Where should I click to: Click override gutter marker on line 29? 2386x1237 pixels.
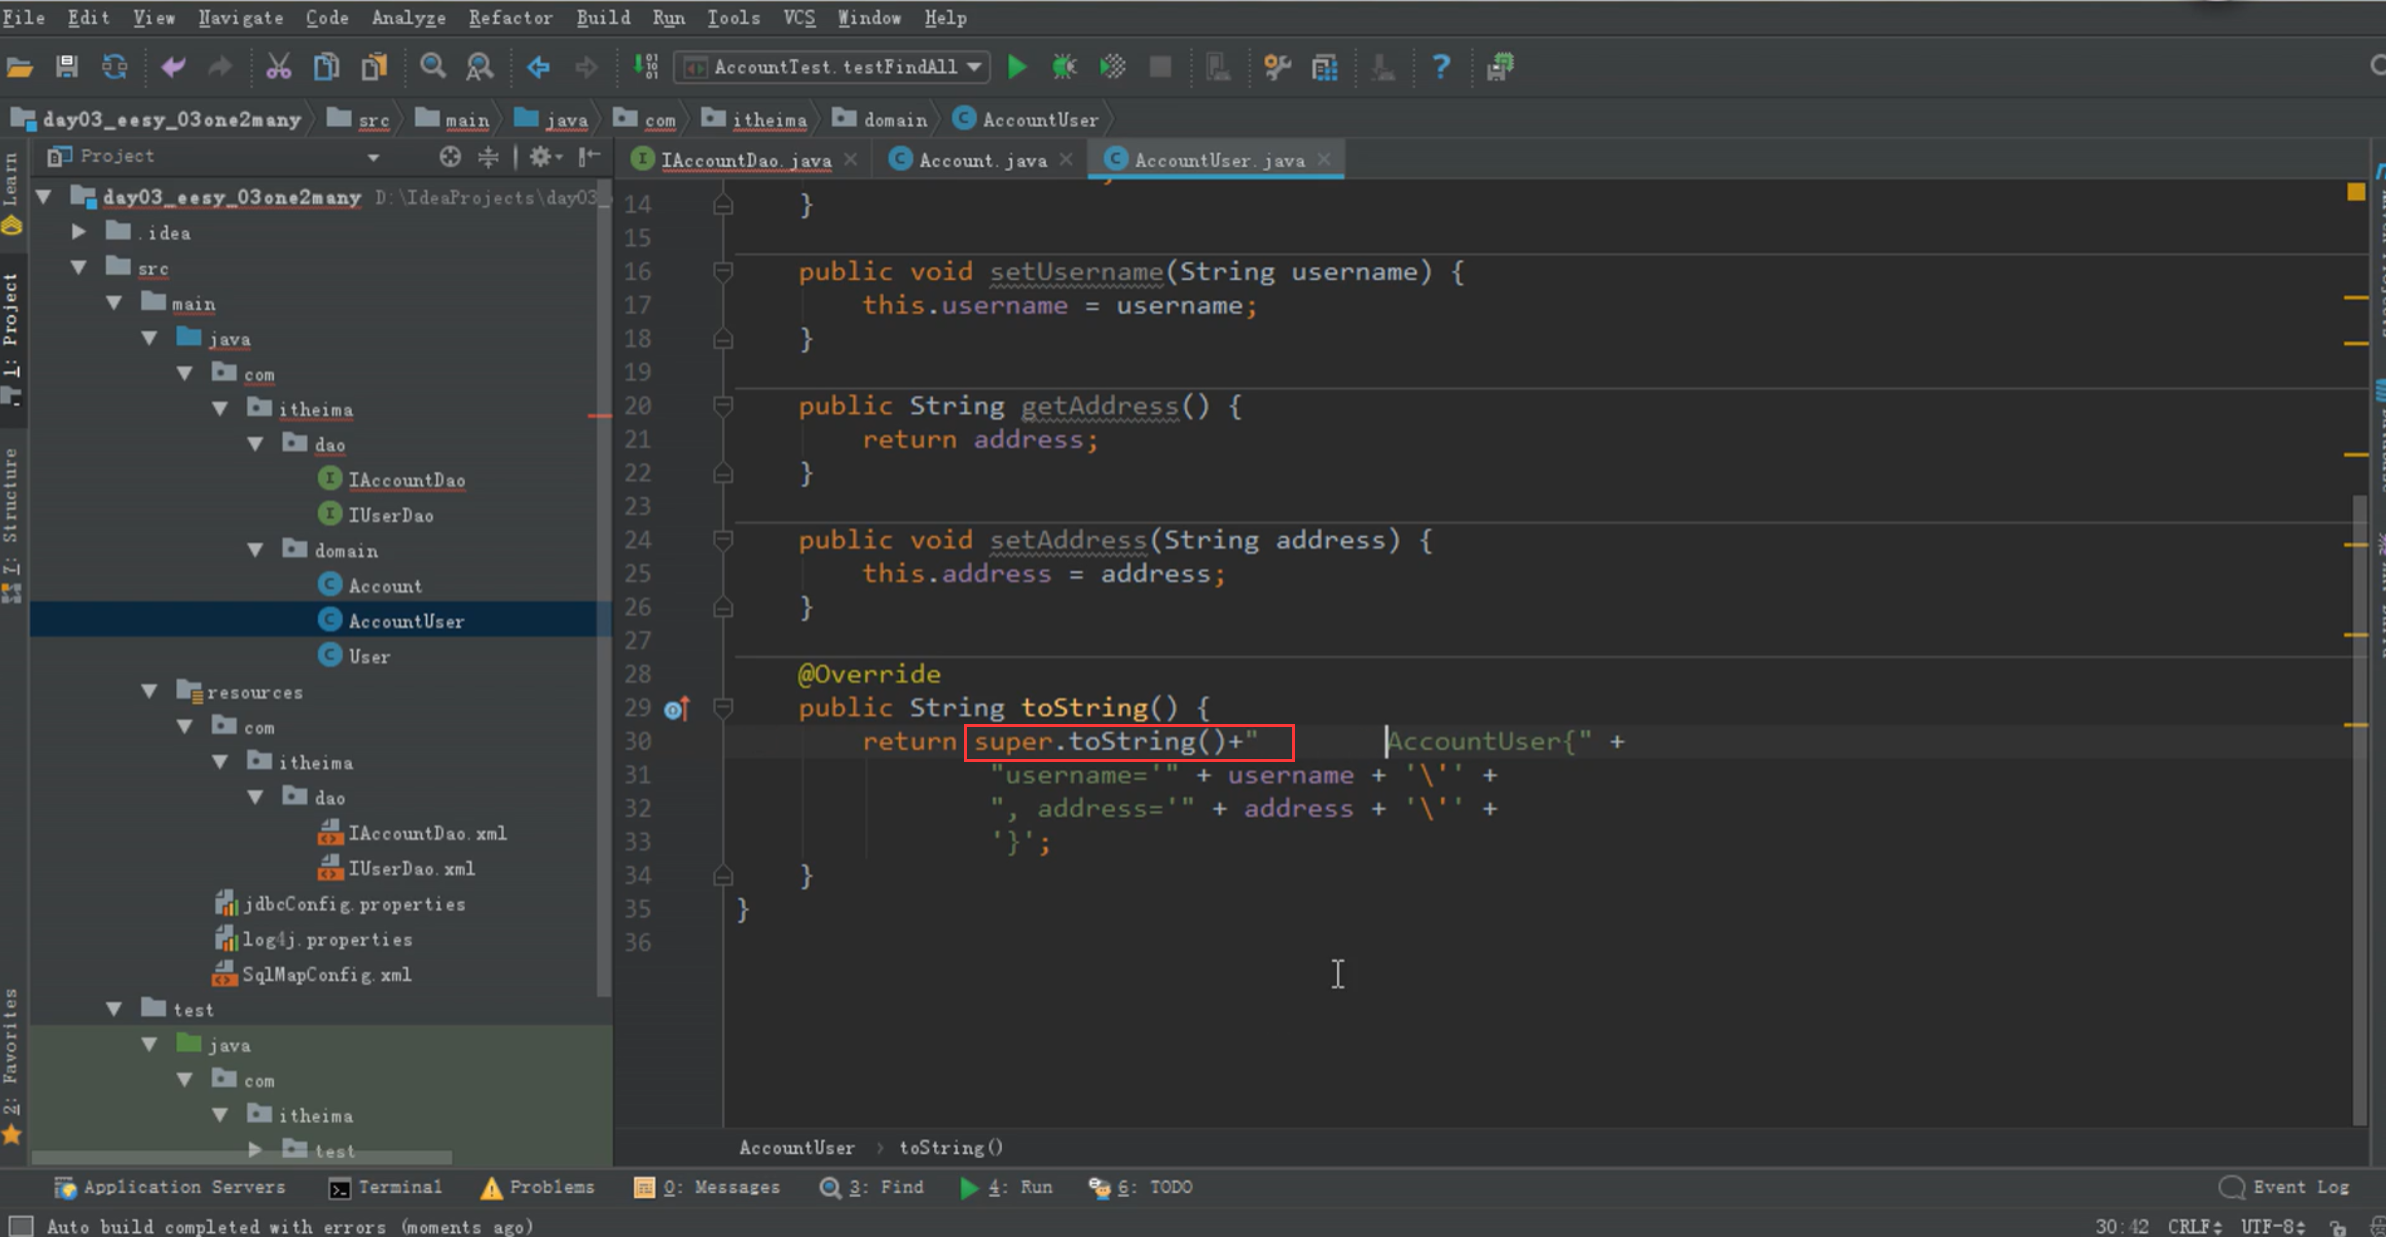click(x=676, y=709)
